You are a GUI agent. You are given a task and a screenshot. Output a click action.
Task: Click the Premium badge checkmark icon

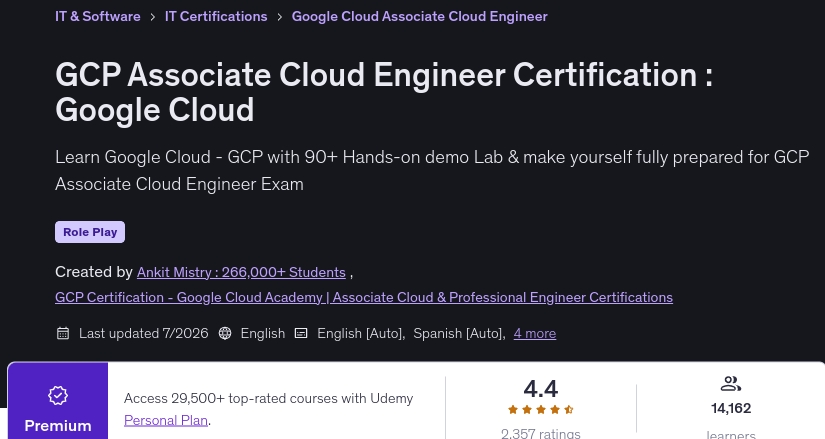pyautogui.click(x=58, y=395)
